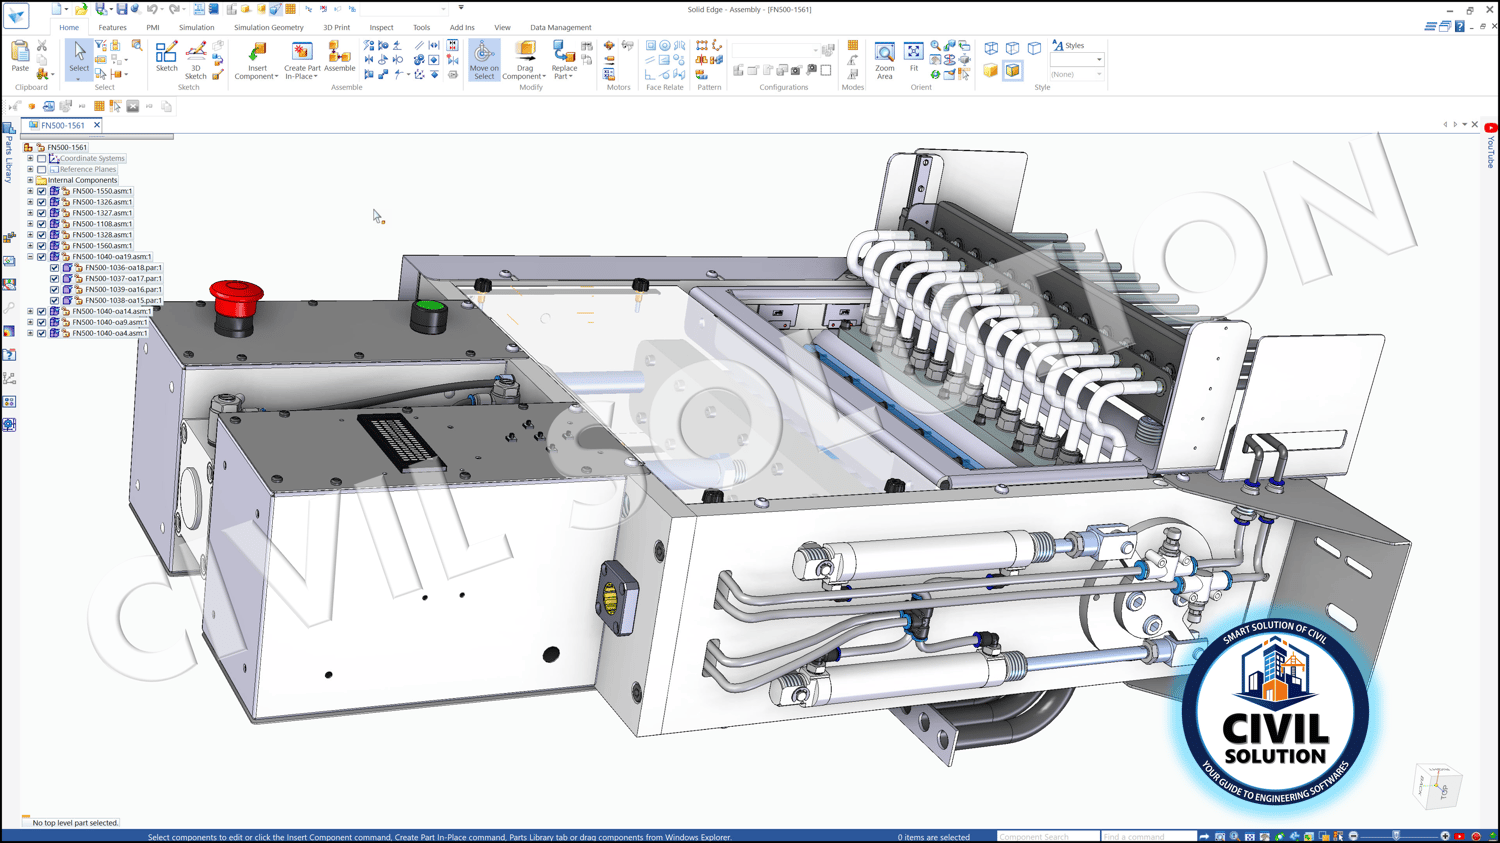
Task: Select FN500-1328.asm:1 in the tree
Action: (101, 235)
